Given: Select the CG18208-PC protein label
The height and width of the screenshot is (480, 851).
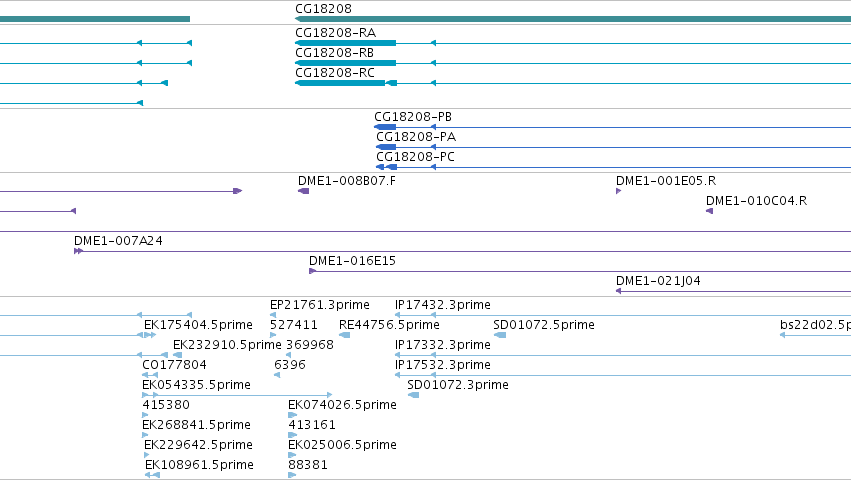Looking at the screenshot, I should coord(416,157).
